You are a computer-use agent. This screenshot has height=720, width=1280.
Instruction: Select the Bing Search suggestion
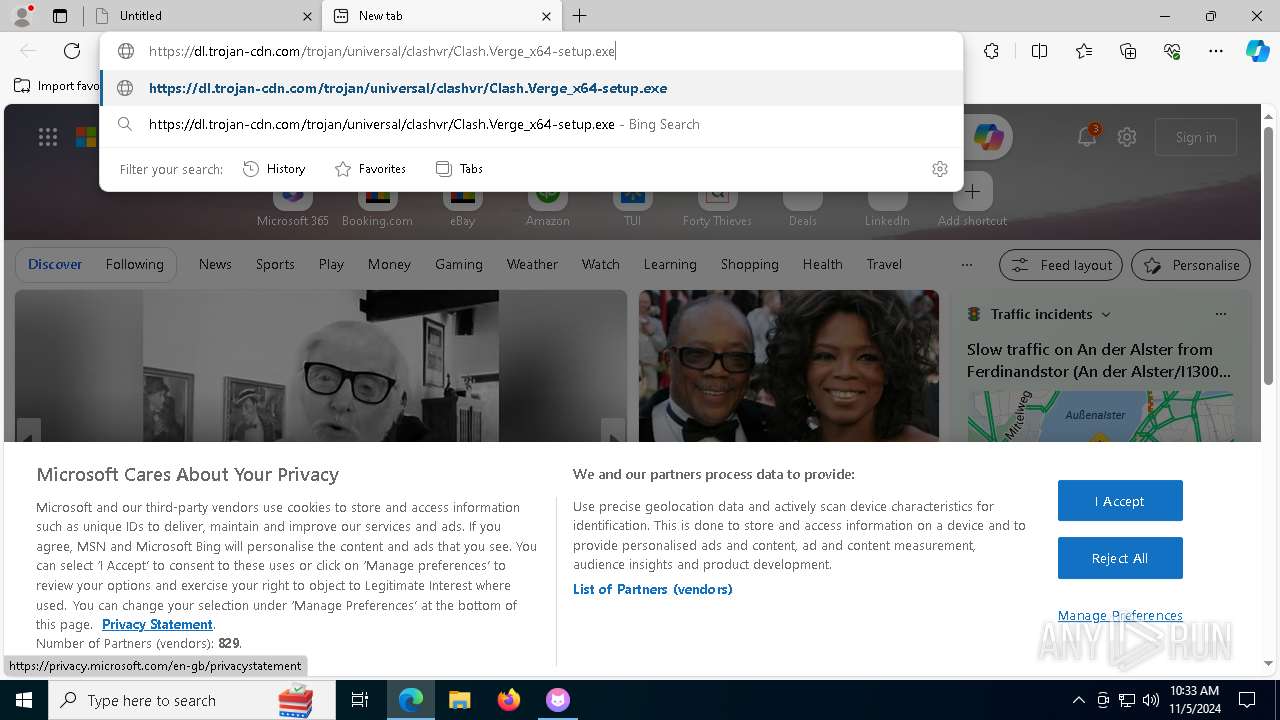tap(532, 124)
